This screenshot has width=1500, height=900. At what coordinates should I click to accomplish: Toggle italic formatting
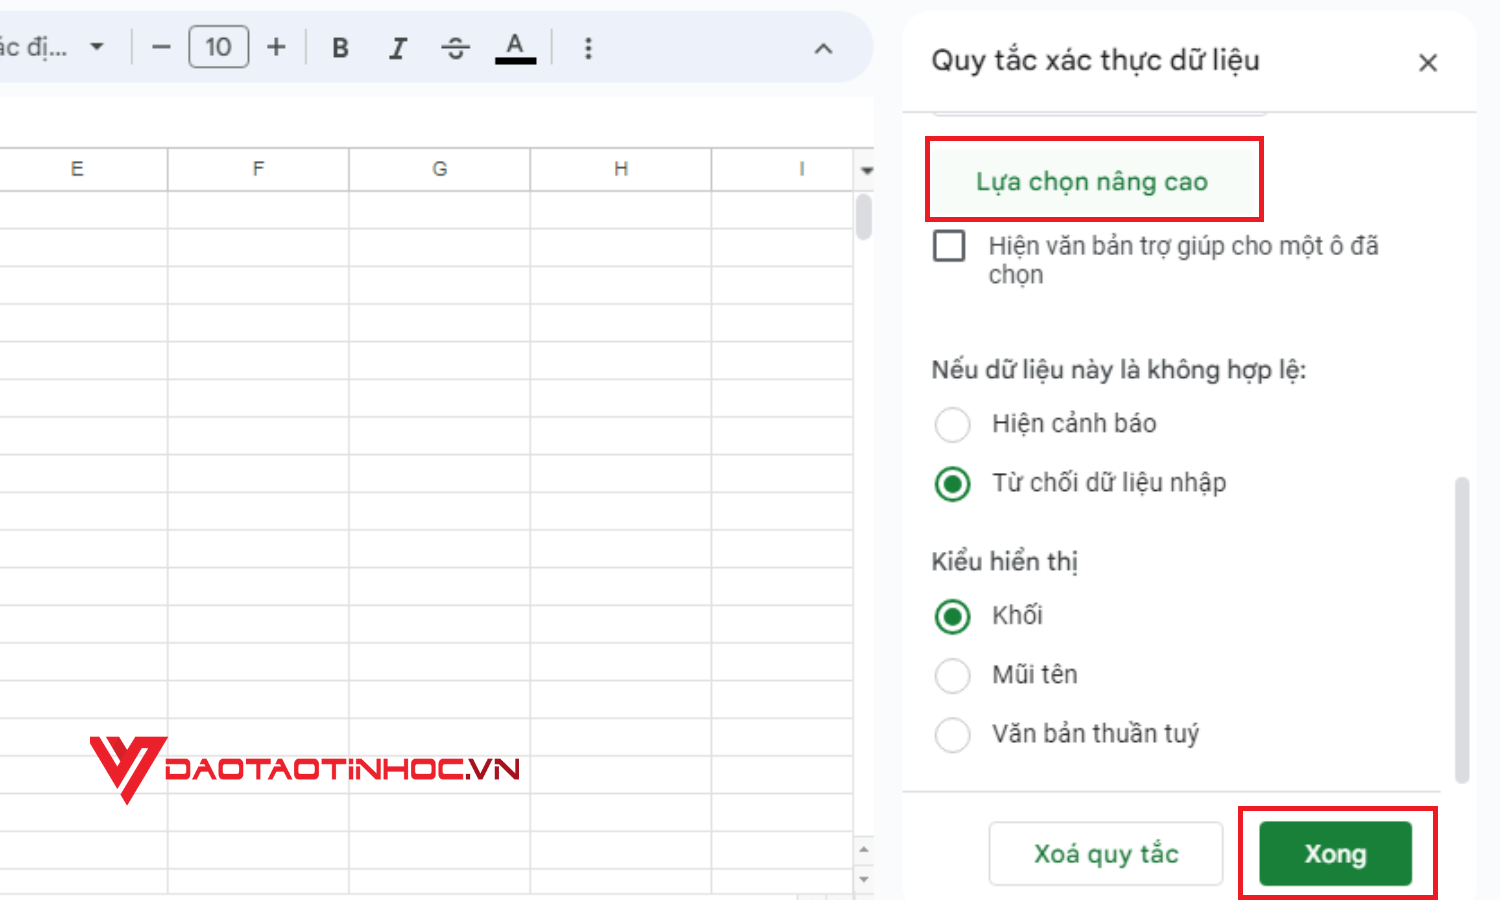(398, 47)
